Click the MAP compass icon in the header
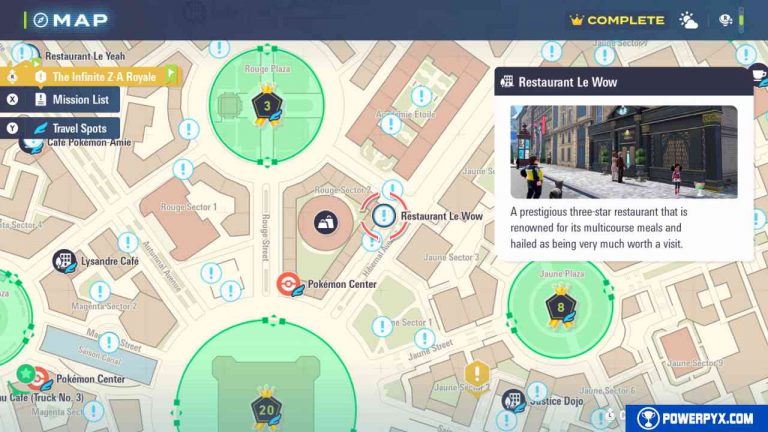This screenshot has height=432, width=768. tap(41, 20)
